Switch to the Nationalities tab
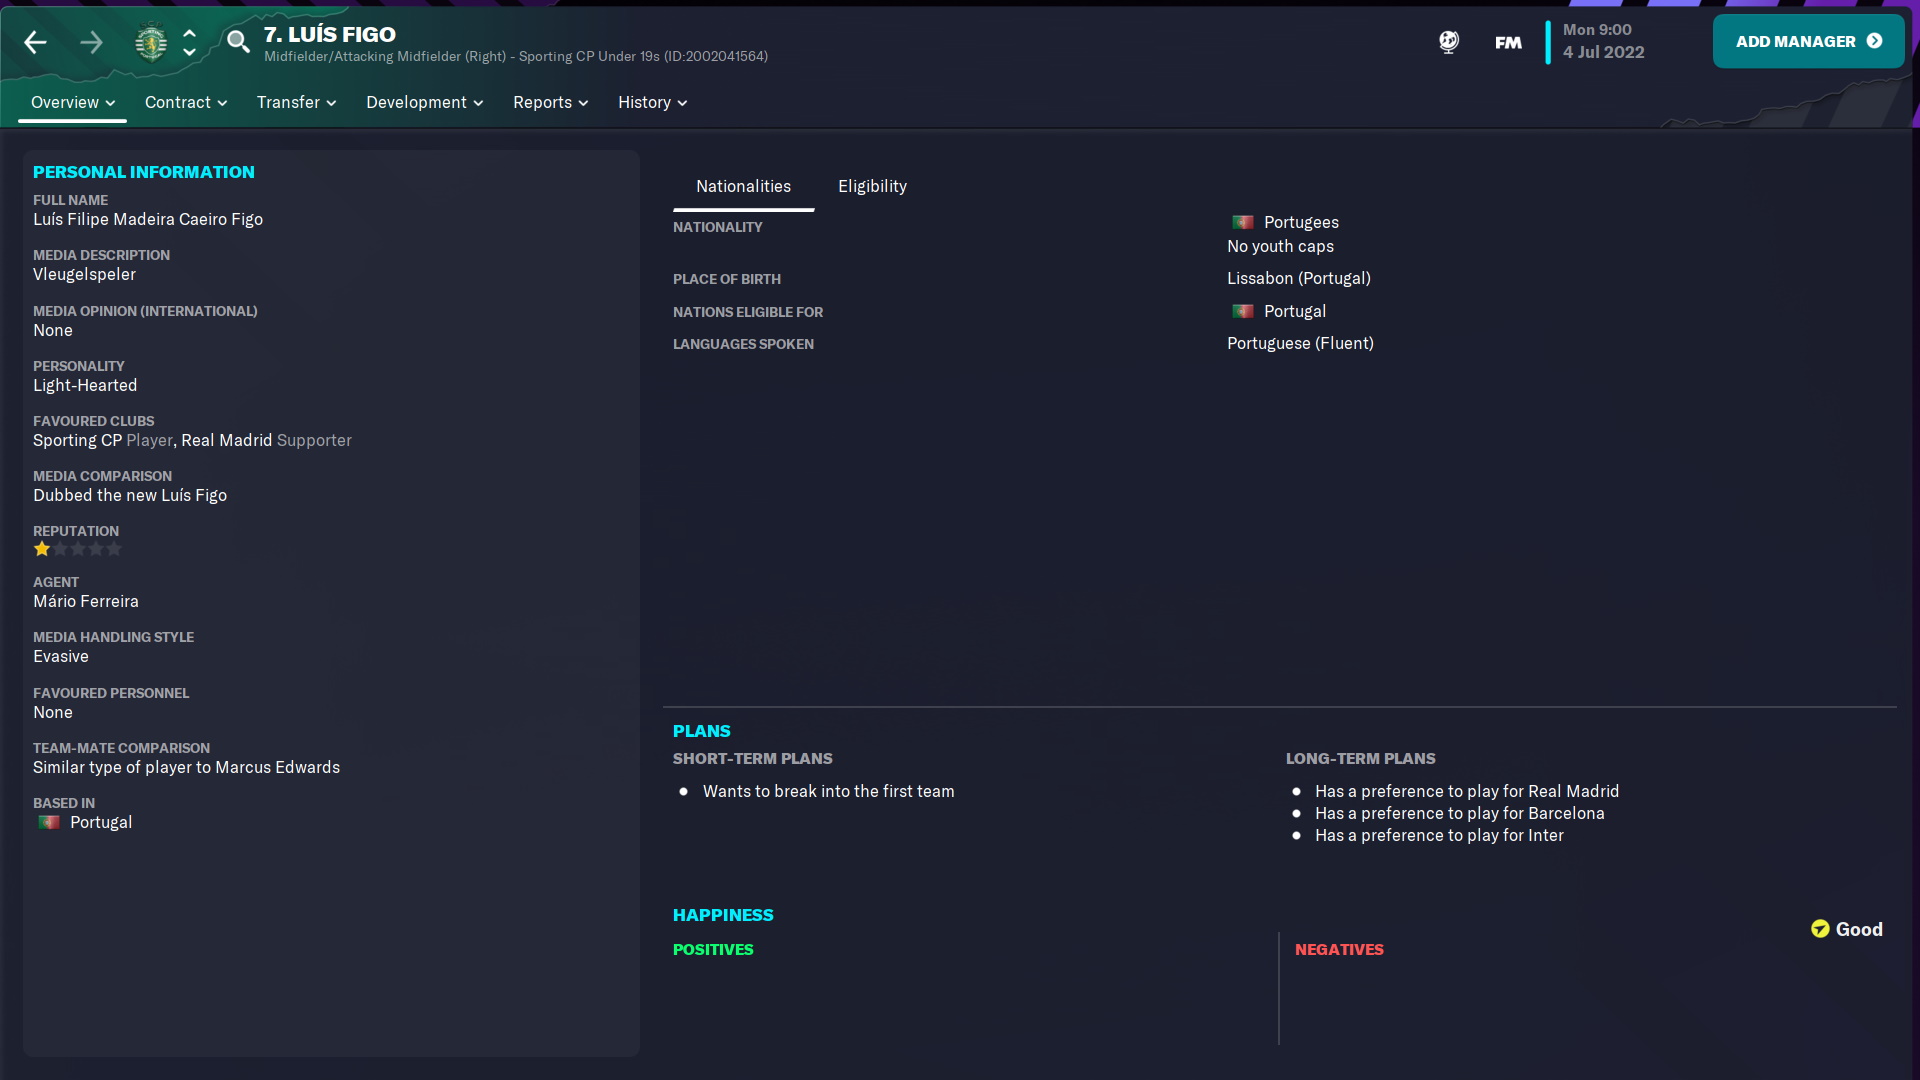This screenshot has height=1080, width=1920. (x=744, y=186)
